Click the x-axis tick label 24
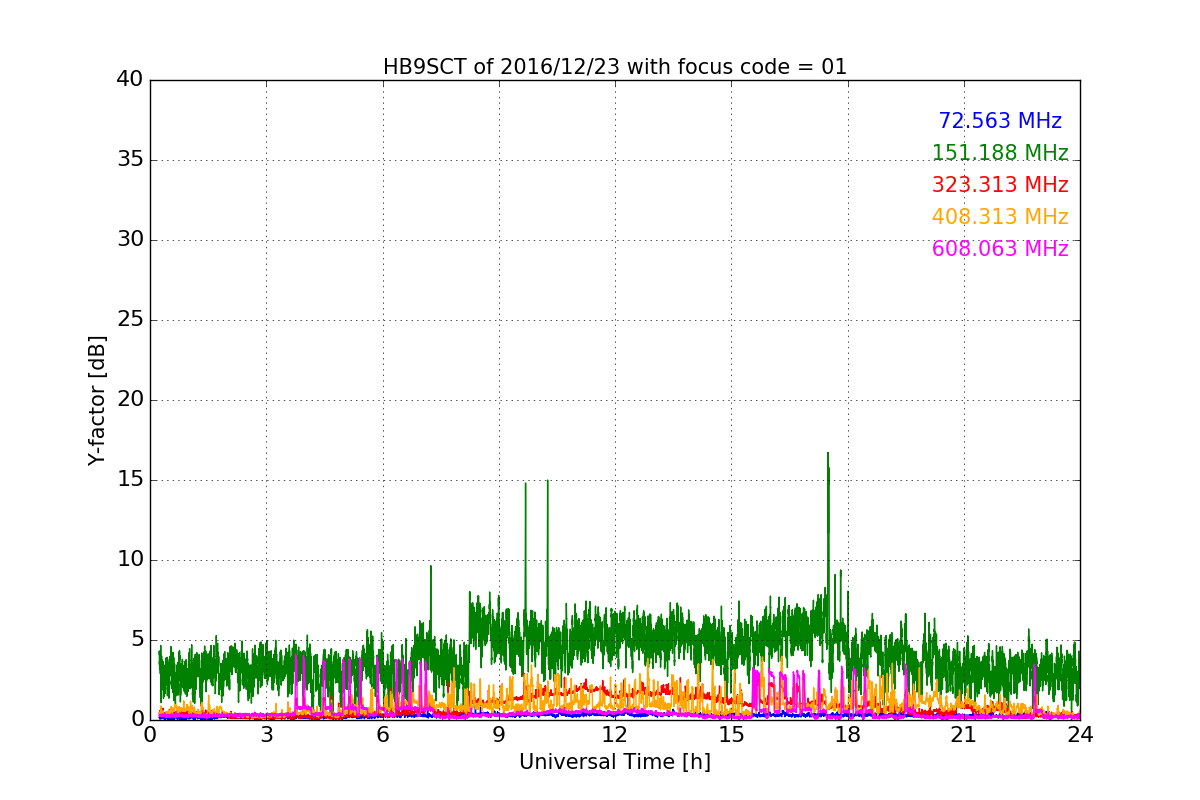This screenshot has width=1200, height=800. (x=1080, y=735)
